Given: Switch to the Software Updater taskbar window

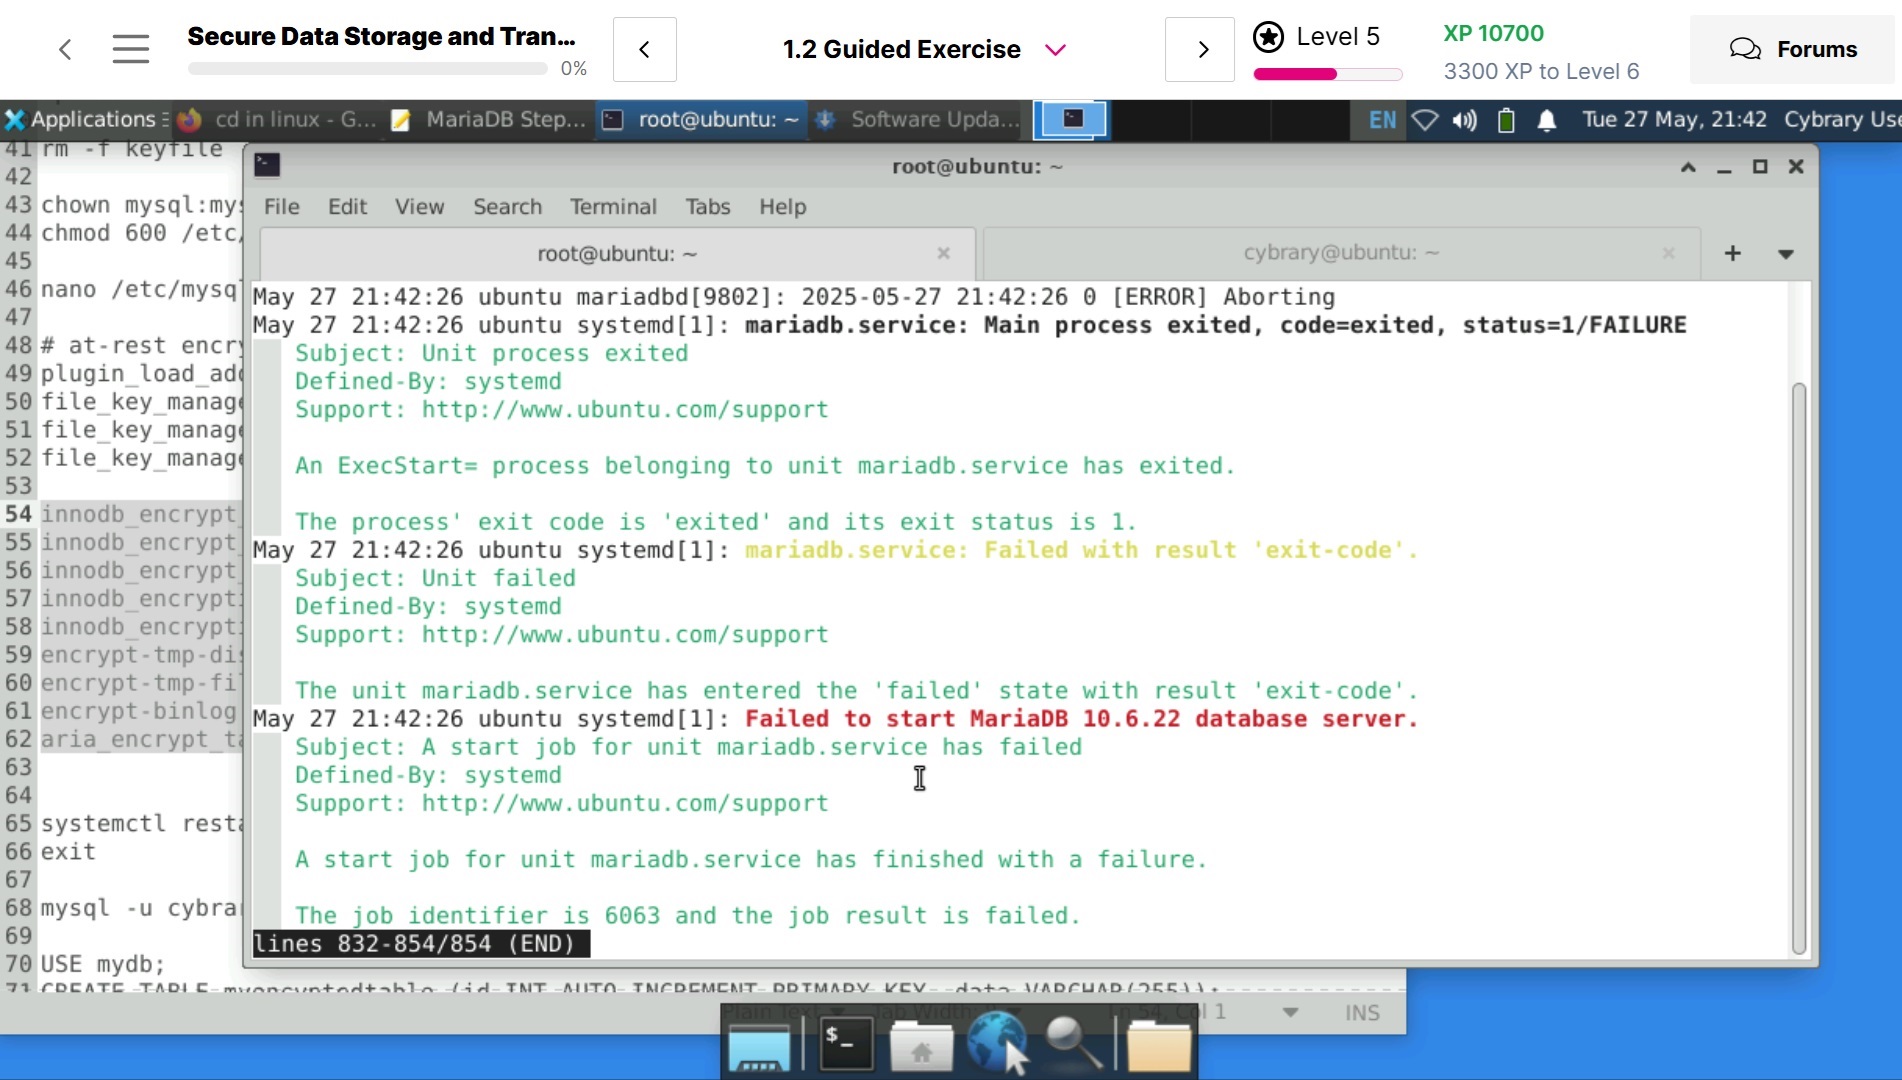Looking at the screenshot, I should [918, 119].
